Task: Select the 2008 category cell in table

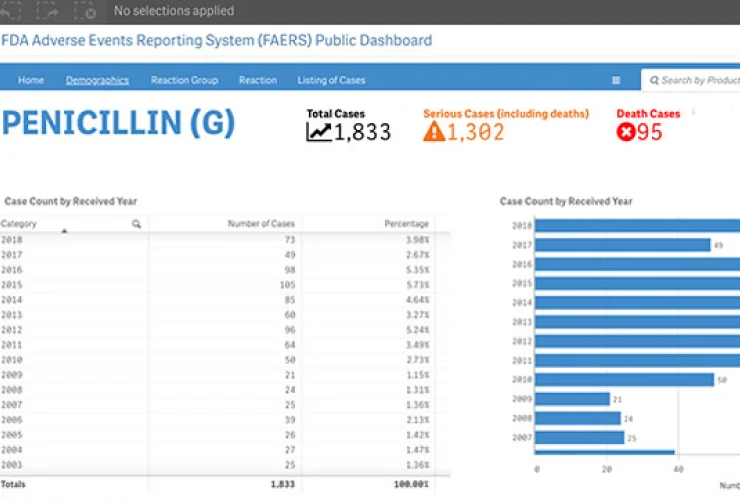Action: [x=12, y=390]
